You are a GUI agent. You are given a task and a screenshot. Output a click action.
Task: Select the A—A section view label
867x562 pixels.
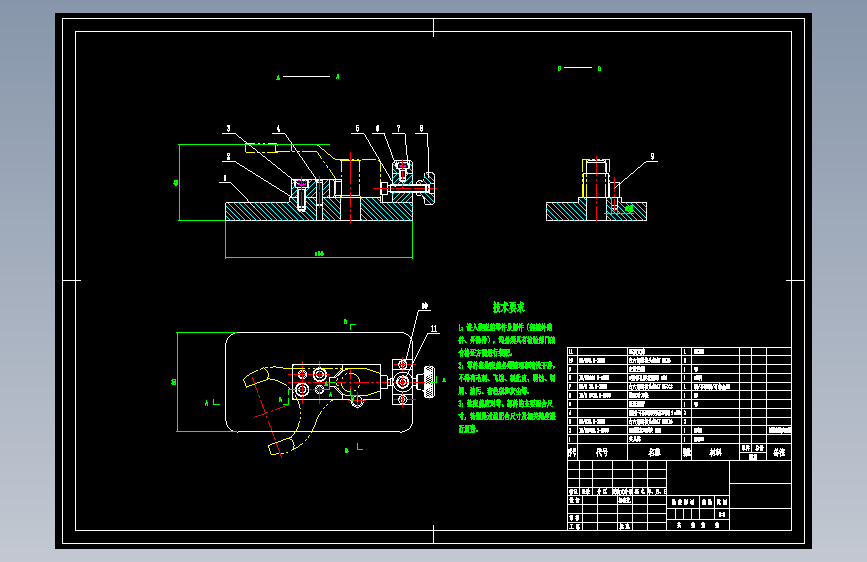[x=307, y=77]
